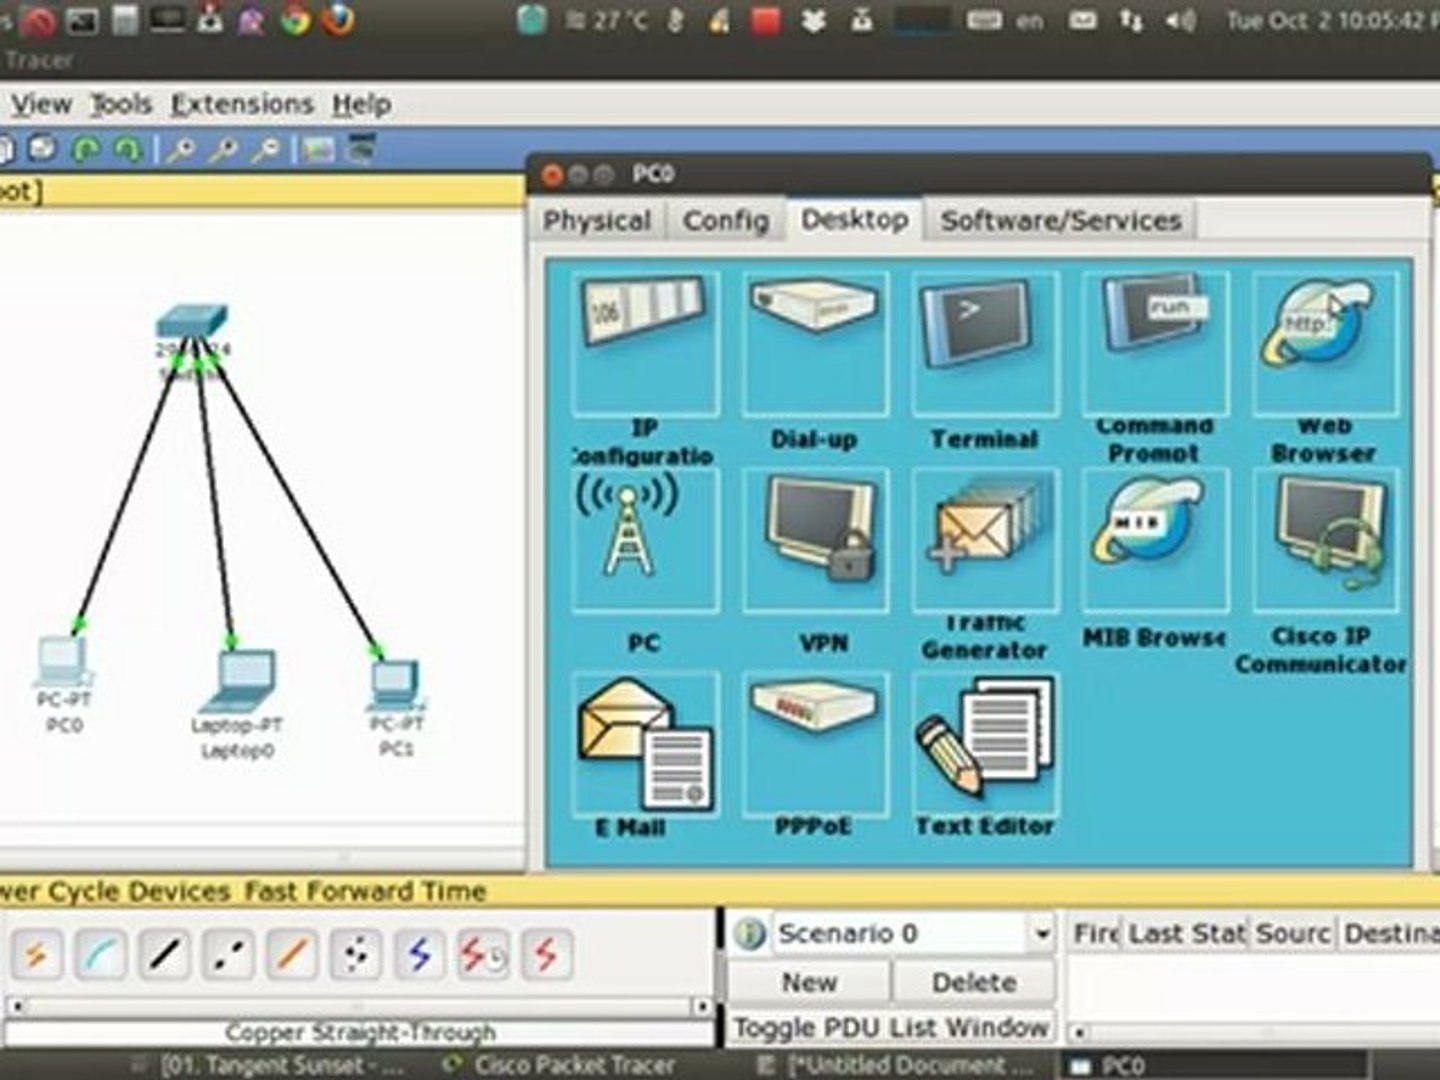This screenshot has height=1080, width=1440.
Task: Click Power Cycle Devices
Action: coord(116,891)
